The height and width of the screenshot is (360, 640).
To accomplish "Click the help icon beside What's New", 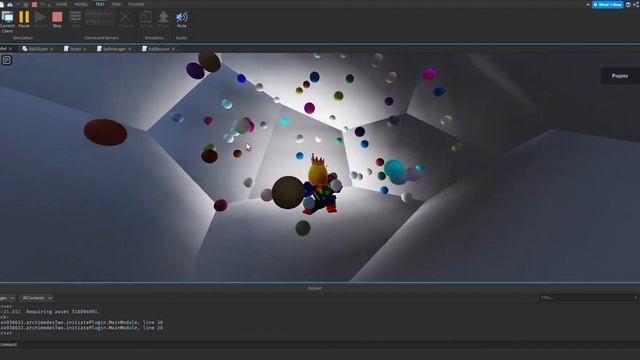I will (x=628, y=4).
